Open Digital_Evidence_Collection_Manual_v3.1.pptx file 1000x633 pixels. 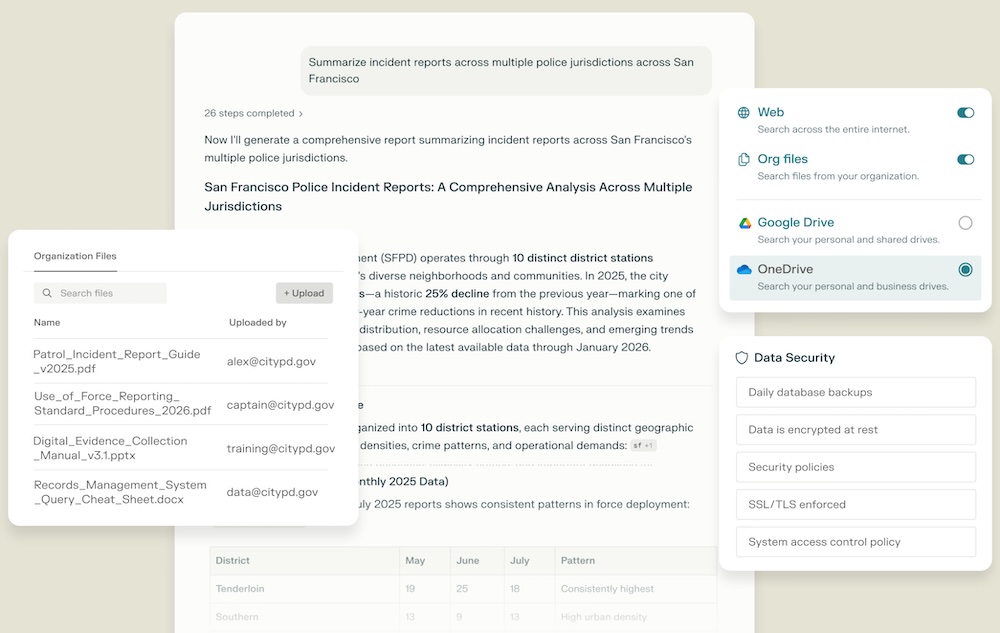110,448
